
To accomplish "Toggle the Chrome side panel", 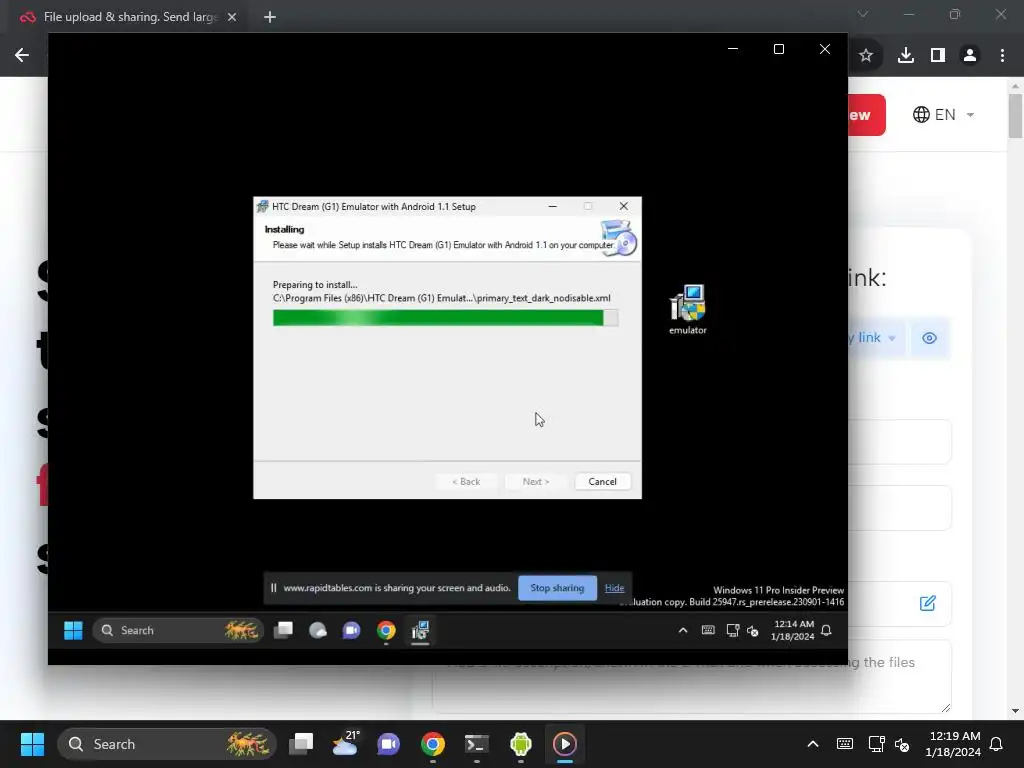I will [938, 55].
